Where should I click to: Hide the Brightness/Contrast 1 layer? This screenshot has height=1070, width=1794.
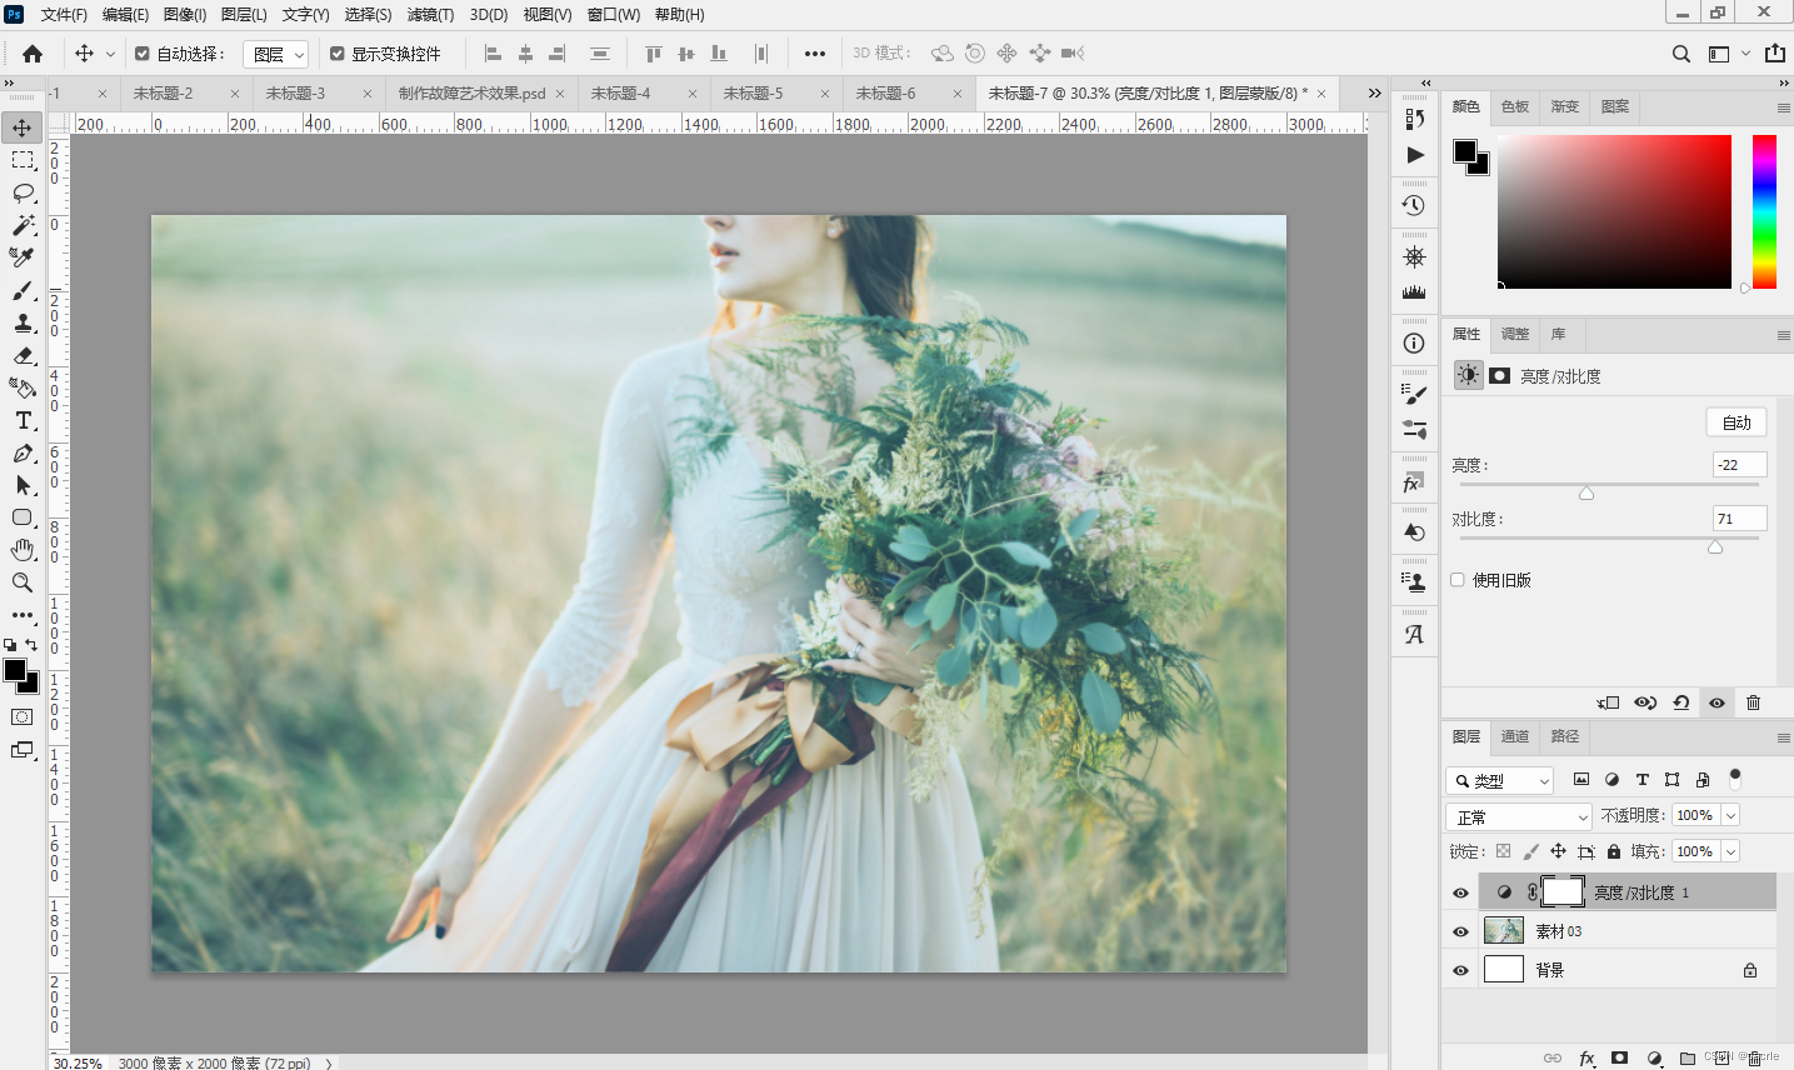coord(1460,893)
